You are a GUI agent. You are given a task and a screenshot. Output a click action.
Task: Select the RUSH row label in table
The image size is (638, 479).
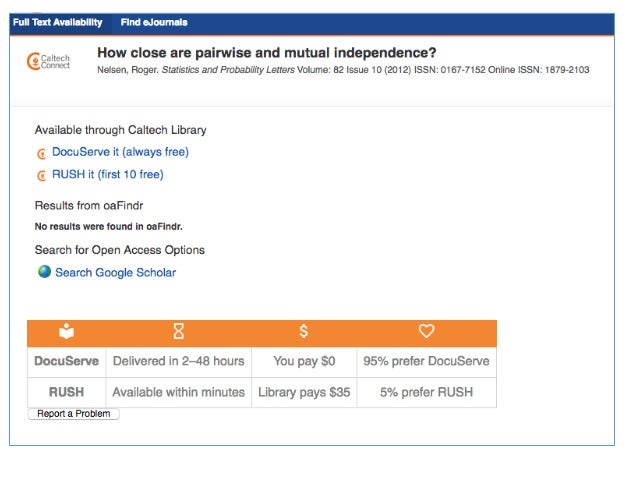pyautogui.click(x=67, y=392)
